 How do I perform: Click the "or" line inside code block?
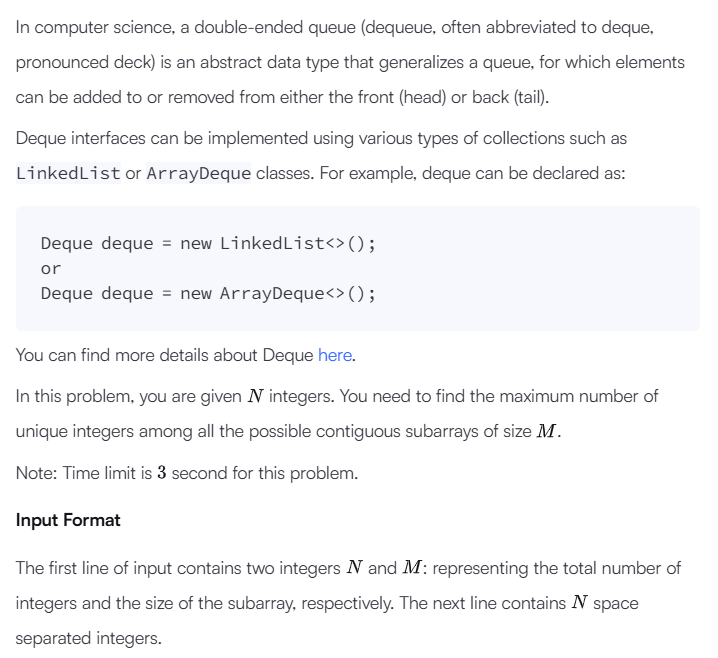[51, 269]
